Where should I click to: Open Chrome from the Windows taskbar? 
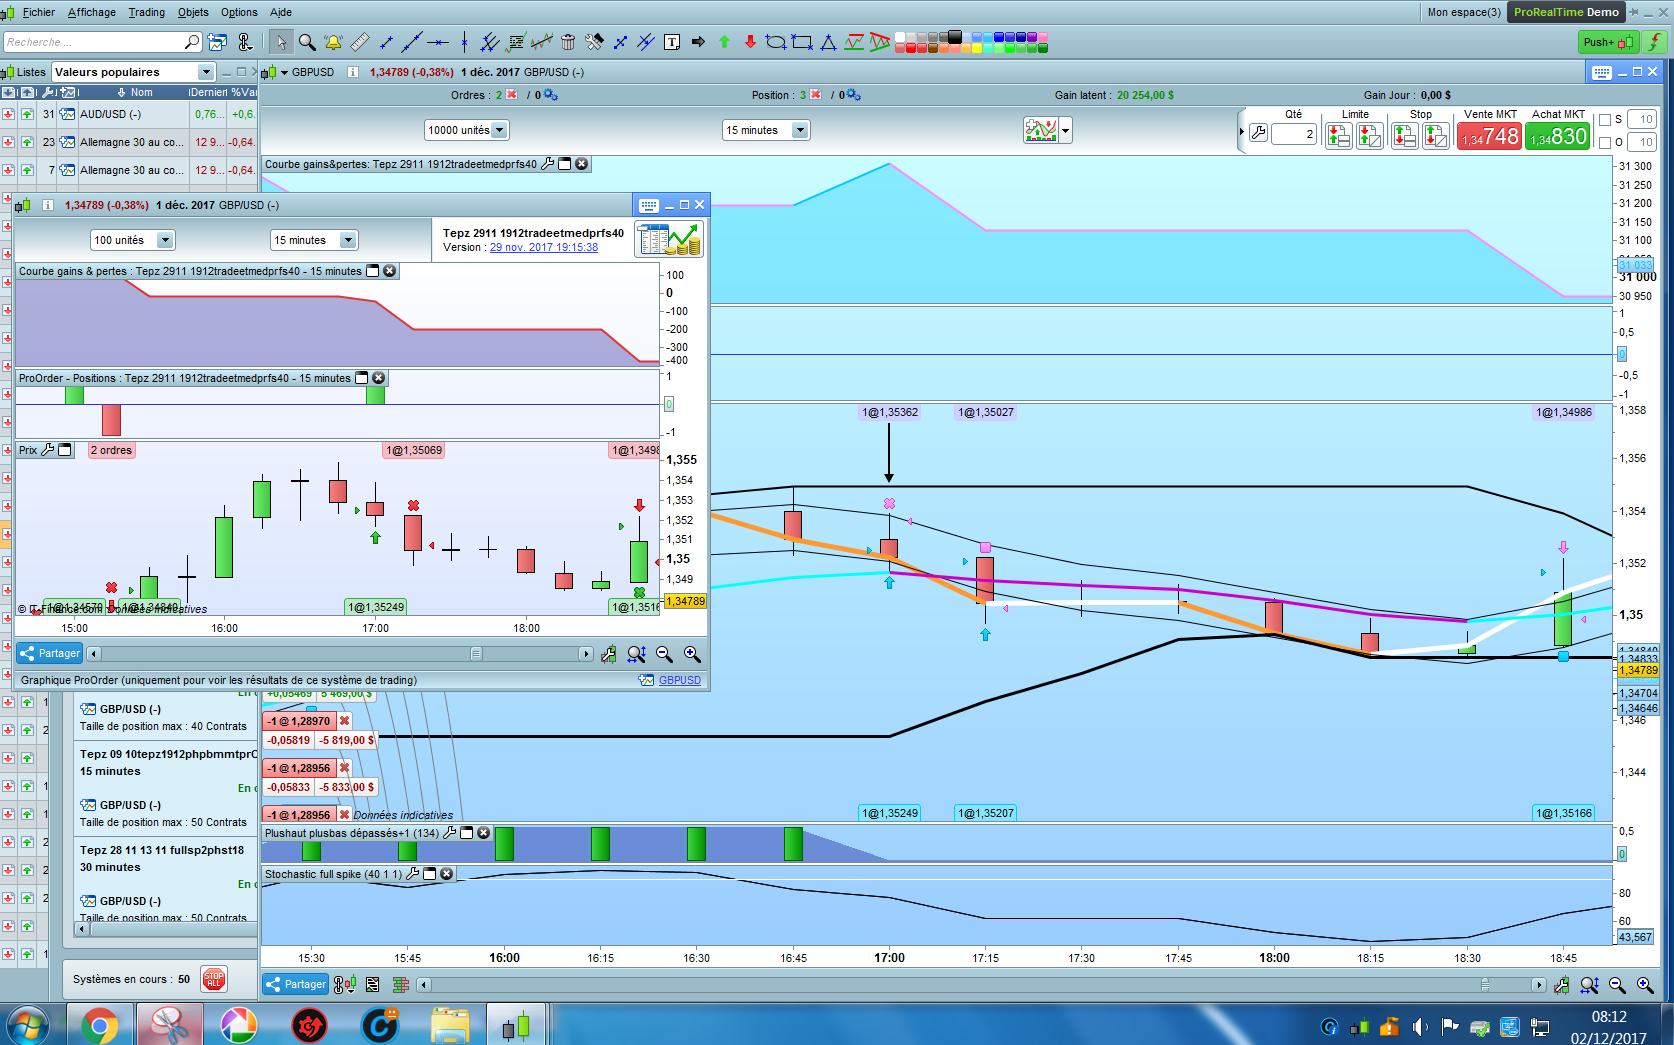pyautogui.click(x=99, y=1025)
